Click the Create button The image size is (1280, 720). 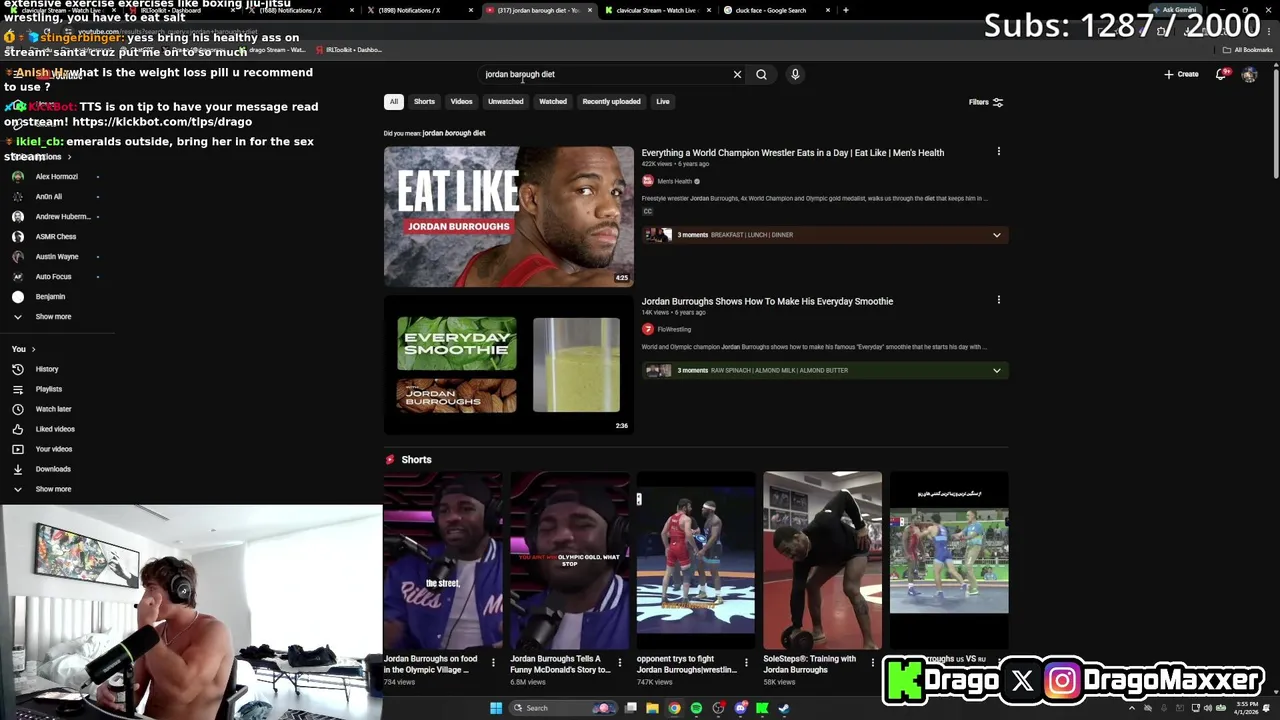coord(1181,74)
